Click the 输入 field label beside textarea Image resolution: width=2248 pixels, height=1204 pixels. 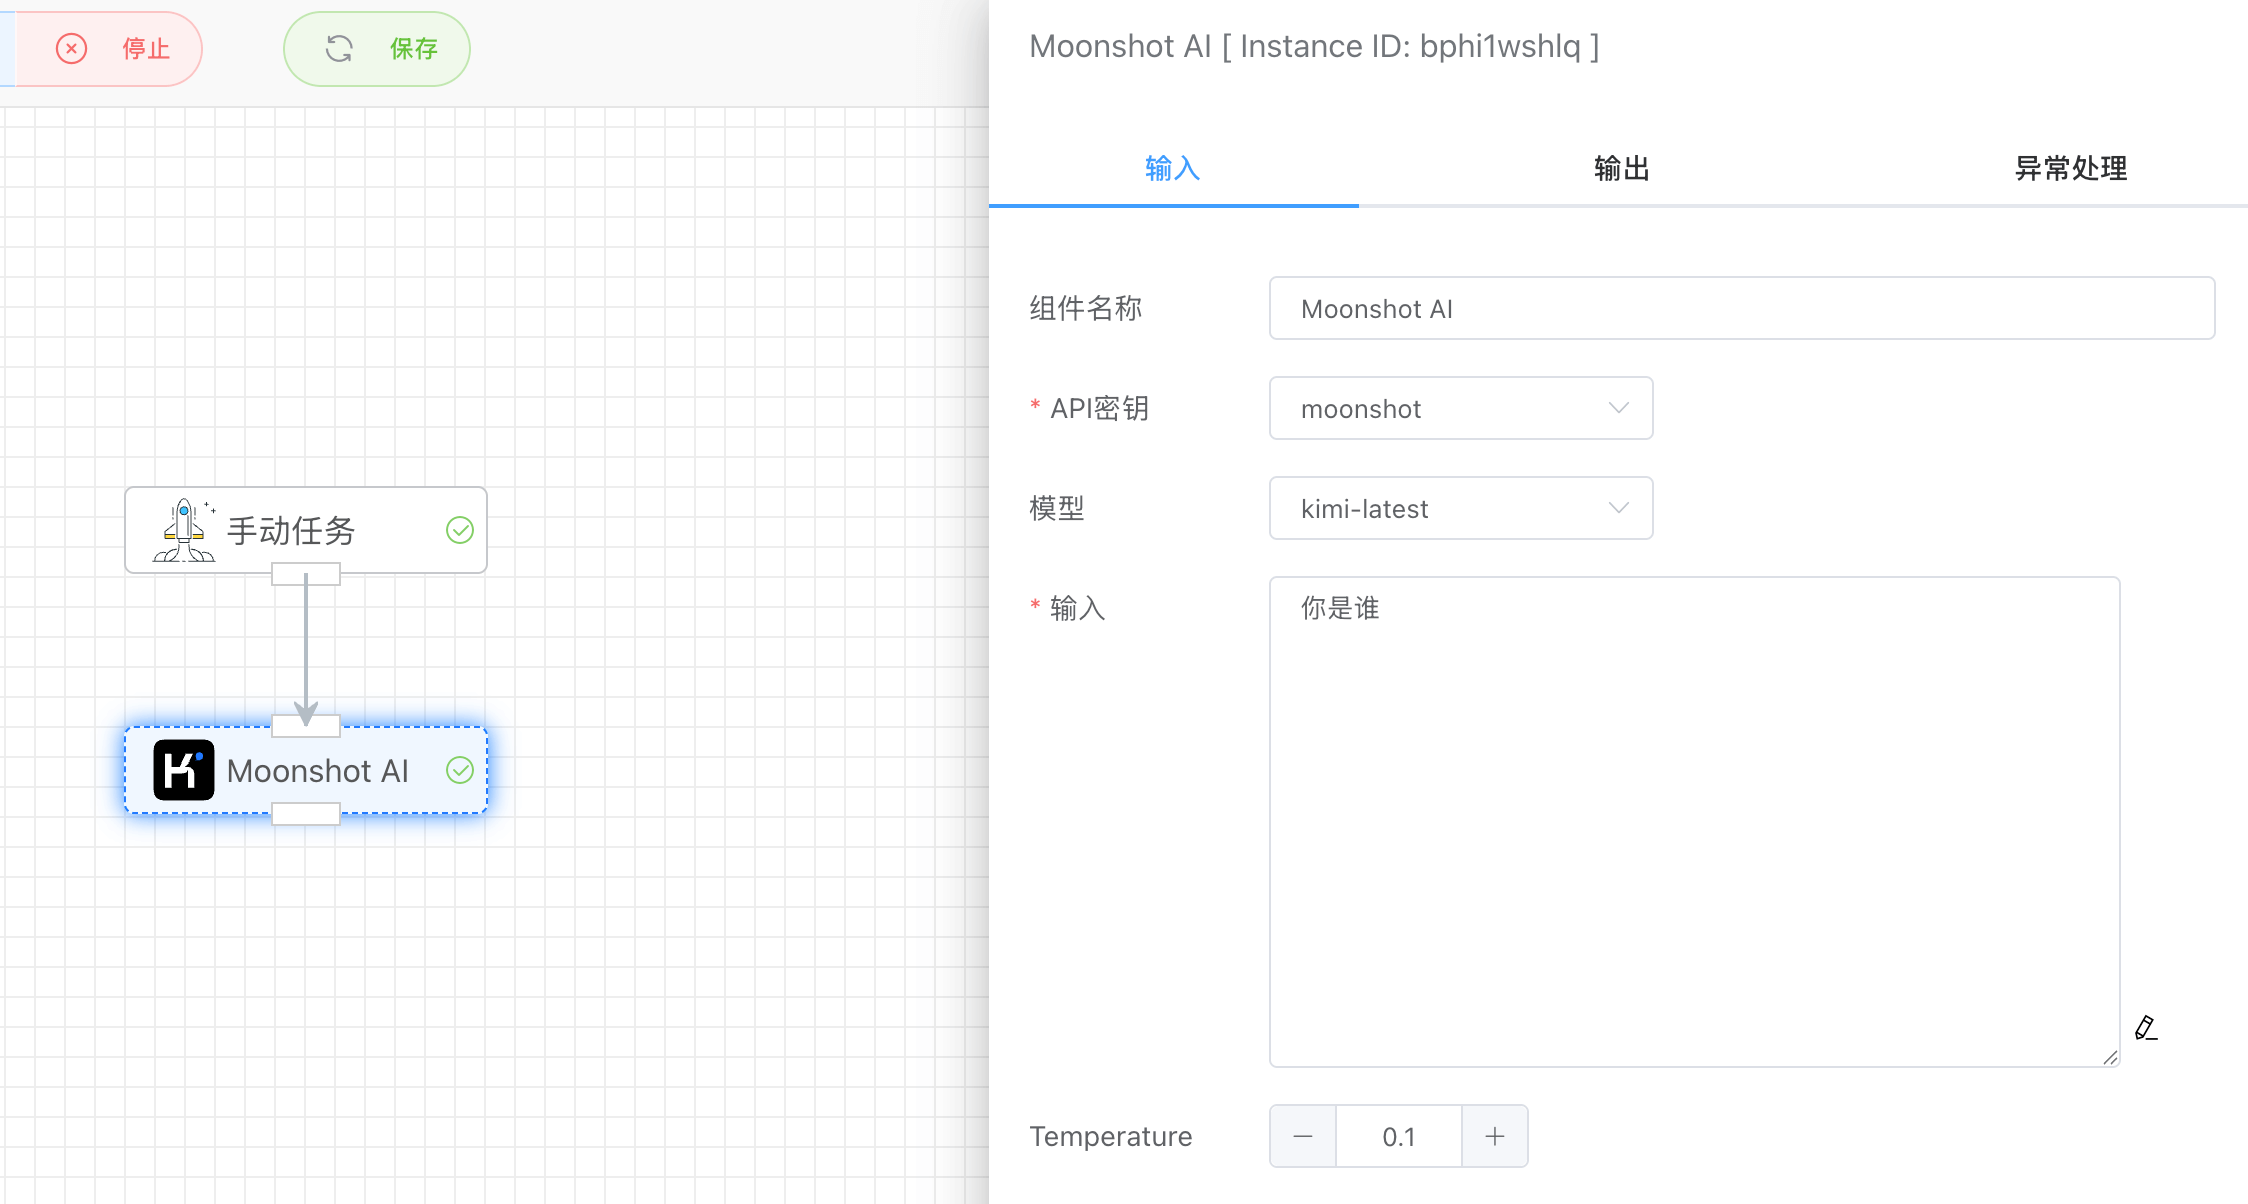pos(1077,608)
